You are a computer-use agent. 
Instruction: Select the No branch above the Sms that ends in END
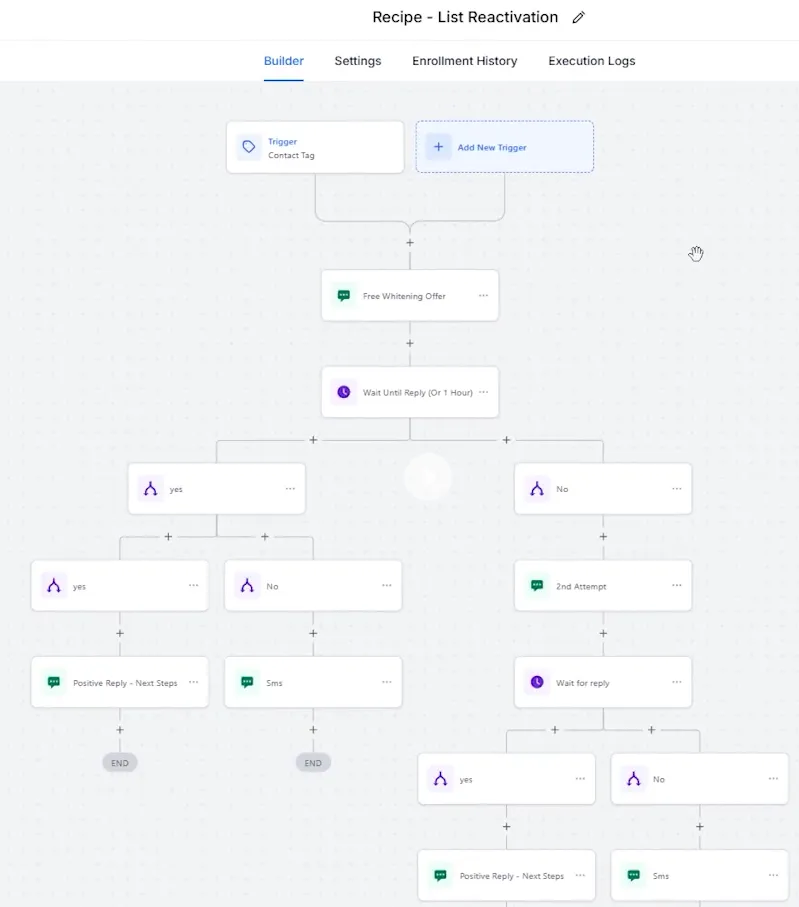[x=313, y=585]
